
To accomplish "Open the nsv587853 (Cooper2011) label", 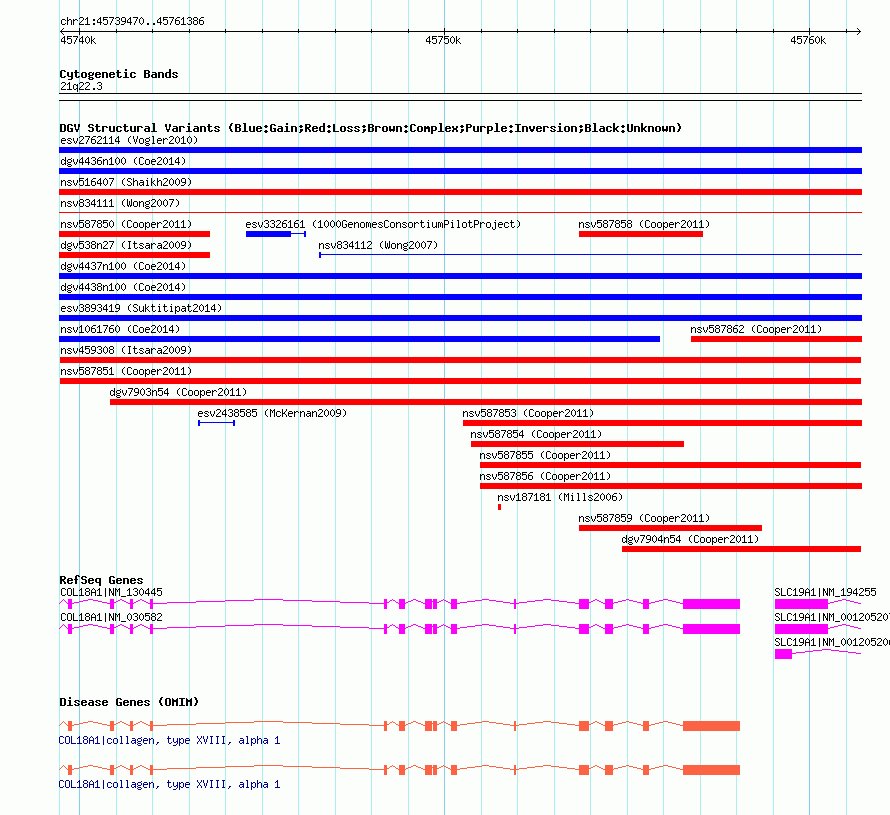I will (x=528, y=413).
